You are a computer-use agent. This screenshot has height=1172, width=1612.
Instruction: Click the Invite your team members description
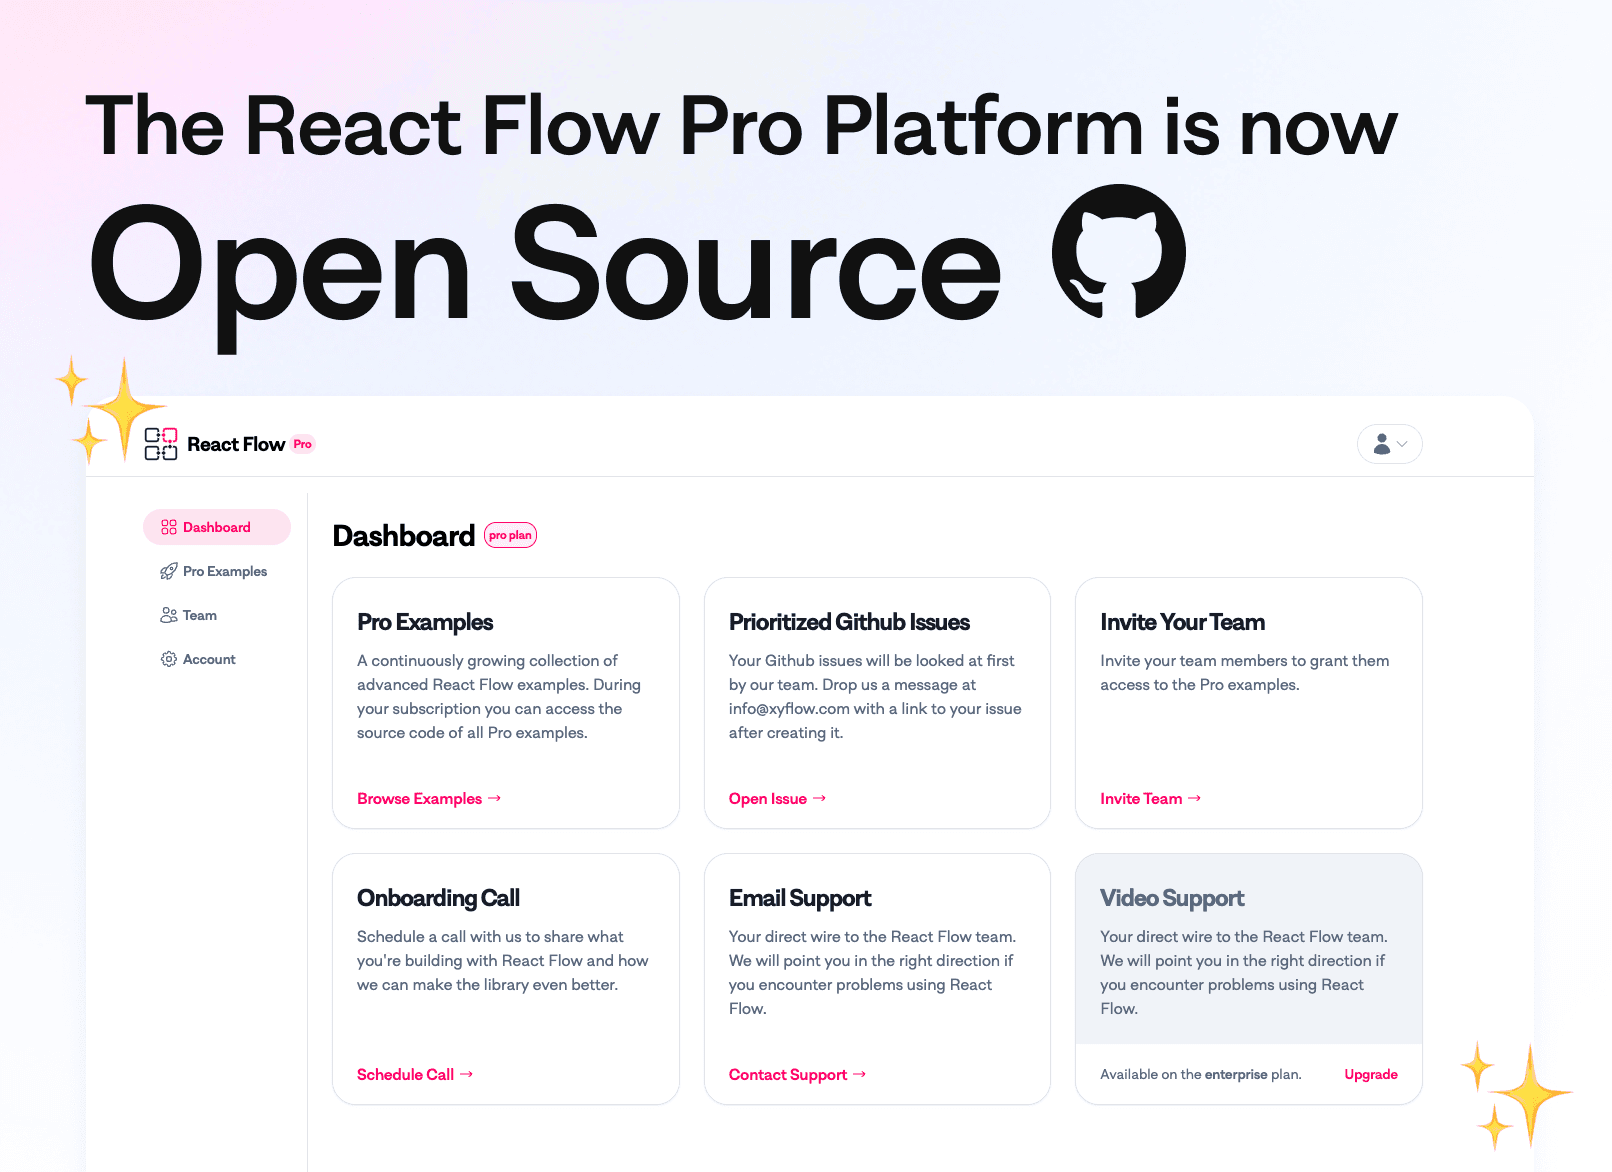1245,672
